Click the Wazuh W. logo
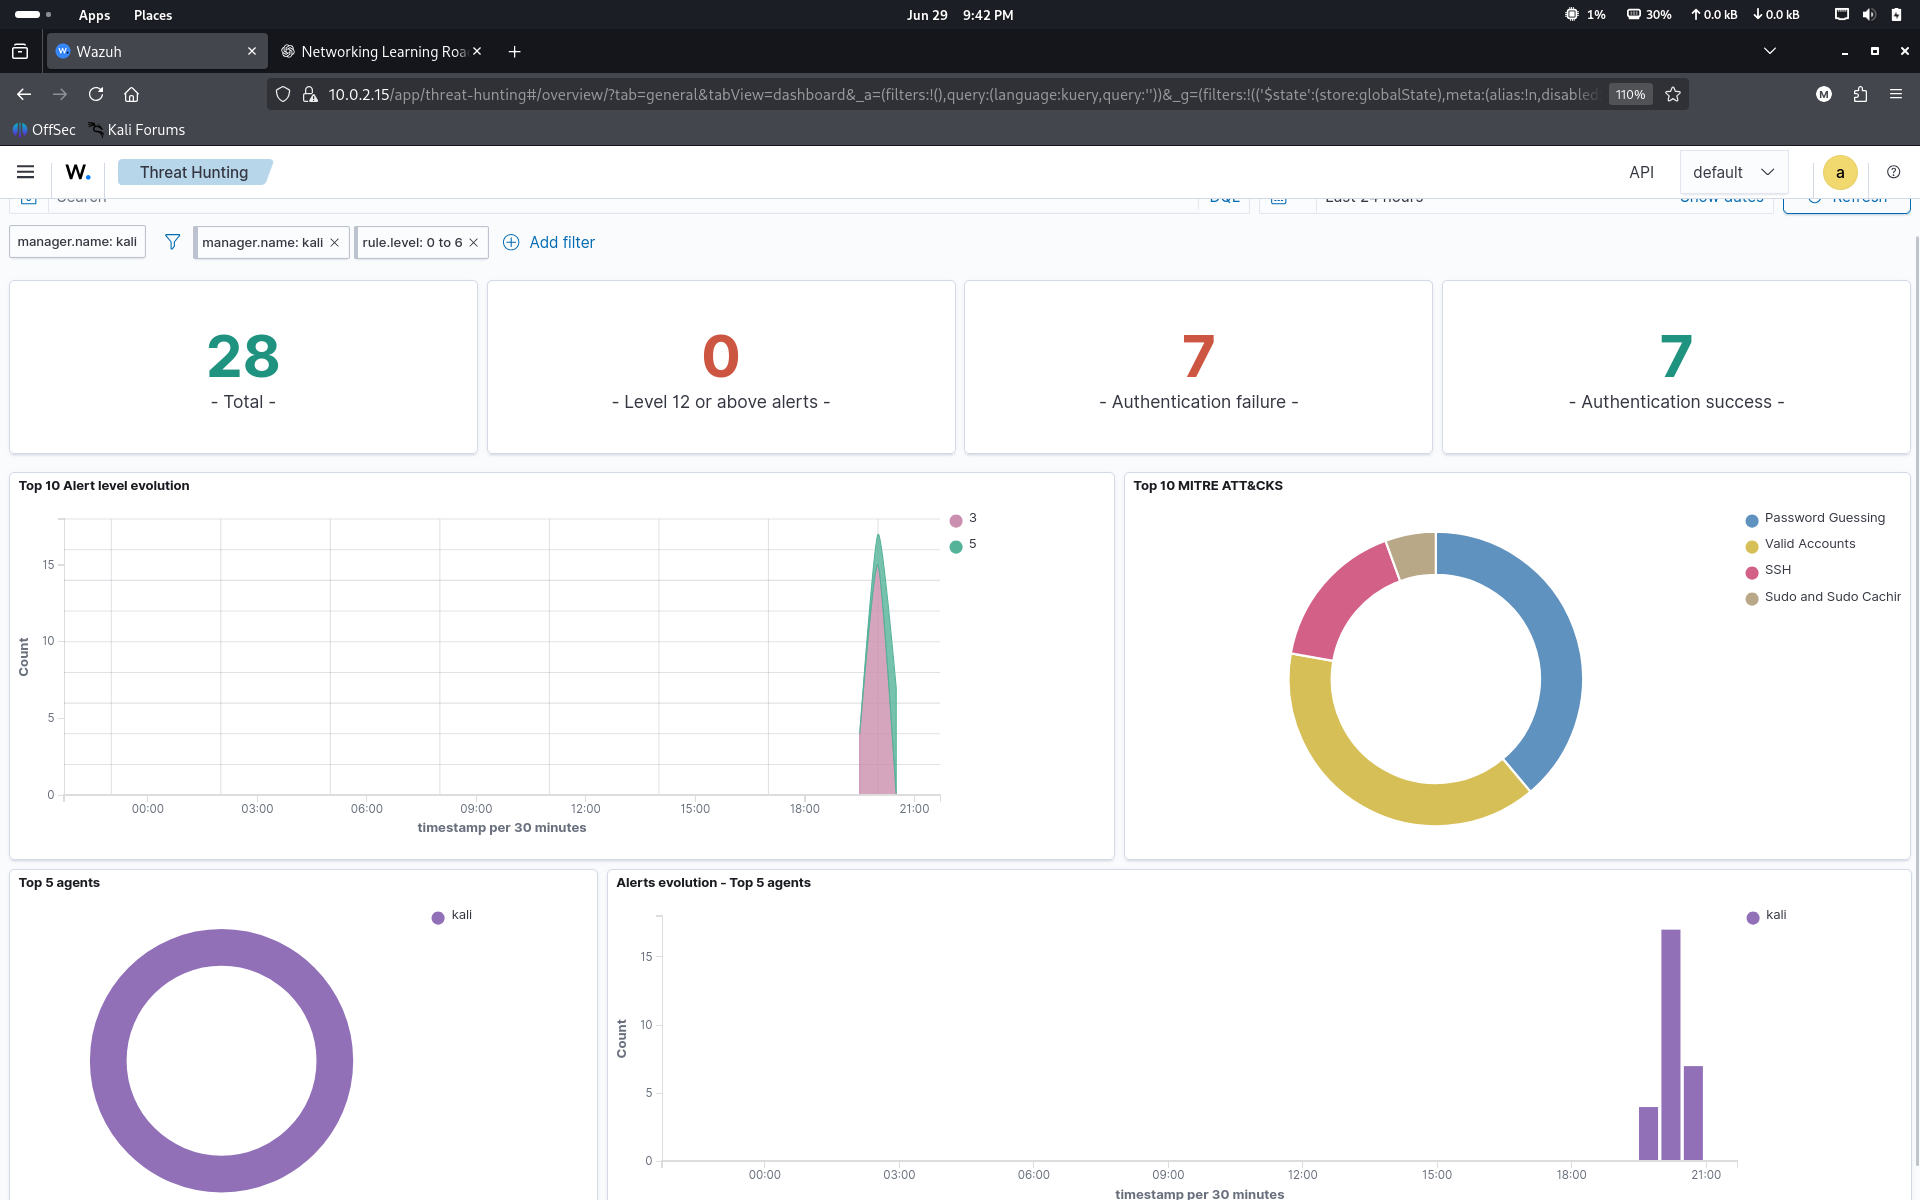Viewport: 1920px width, 1200px height. click(78, 172)
